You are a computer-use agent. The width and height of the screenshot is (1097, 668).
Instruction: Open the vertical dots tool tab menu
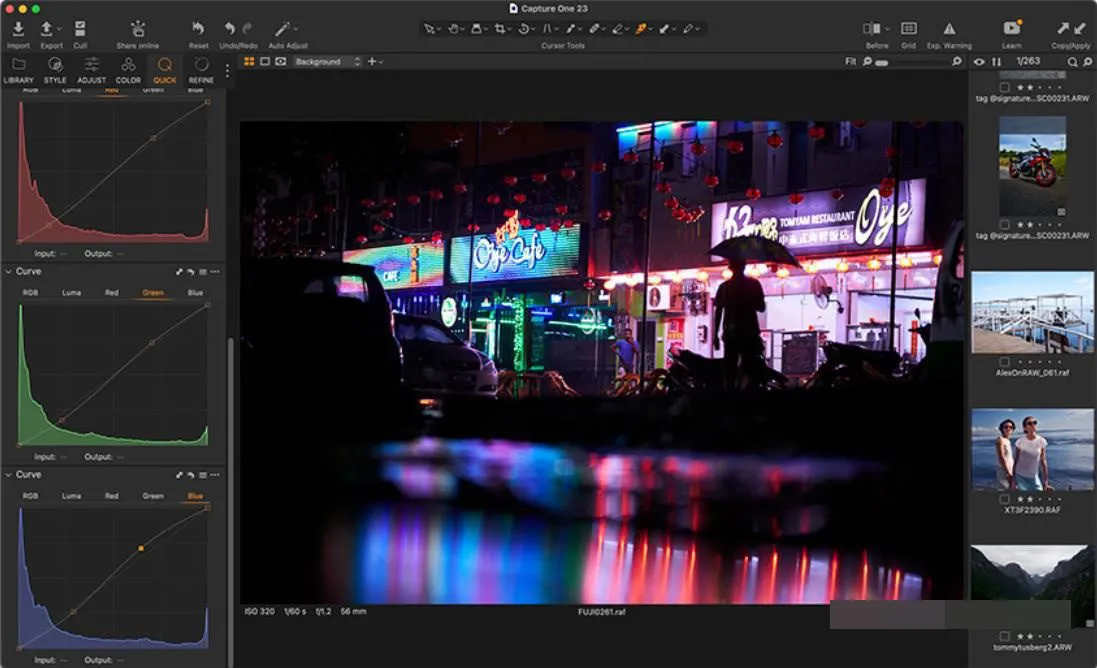coord(227,71)
